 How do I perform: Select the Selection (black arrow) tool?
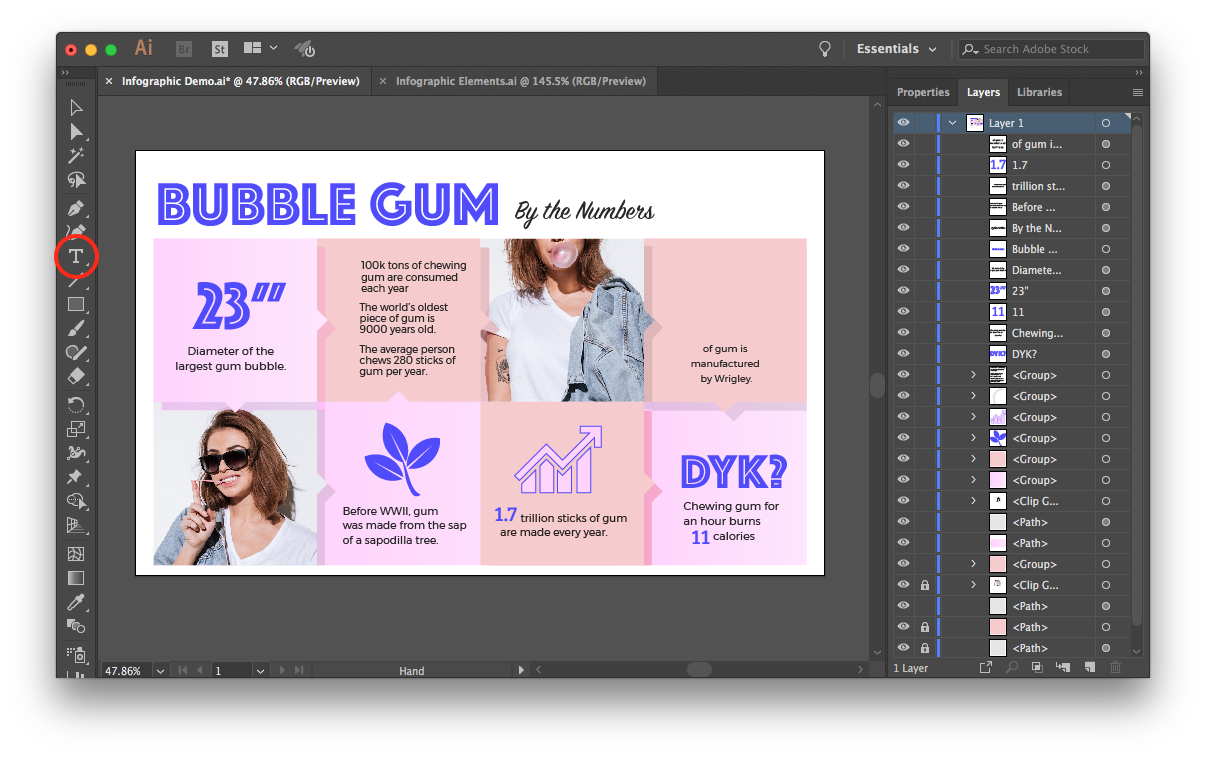click(76, 108)
